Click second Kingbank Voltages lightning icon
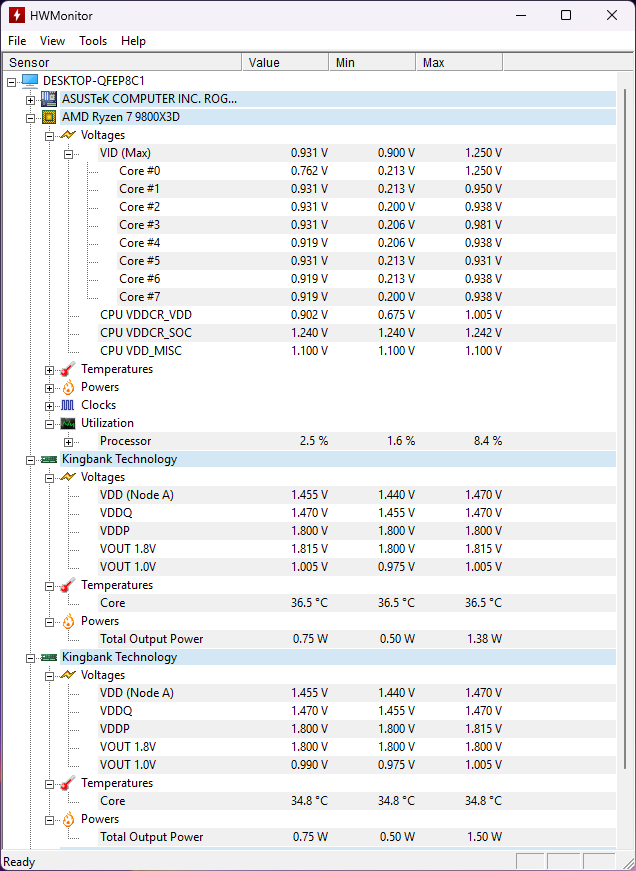Viewport: 636px width, 871px height. tap(68, 675)
